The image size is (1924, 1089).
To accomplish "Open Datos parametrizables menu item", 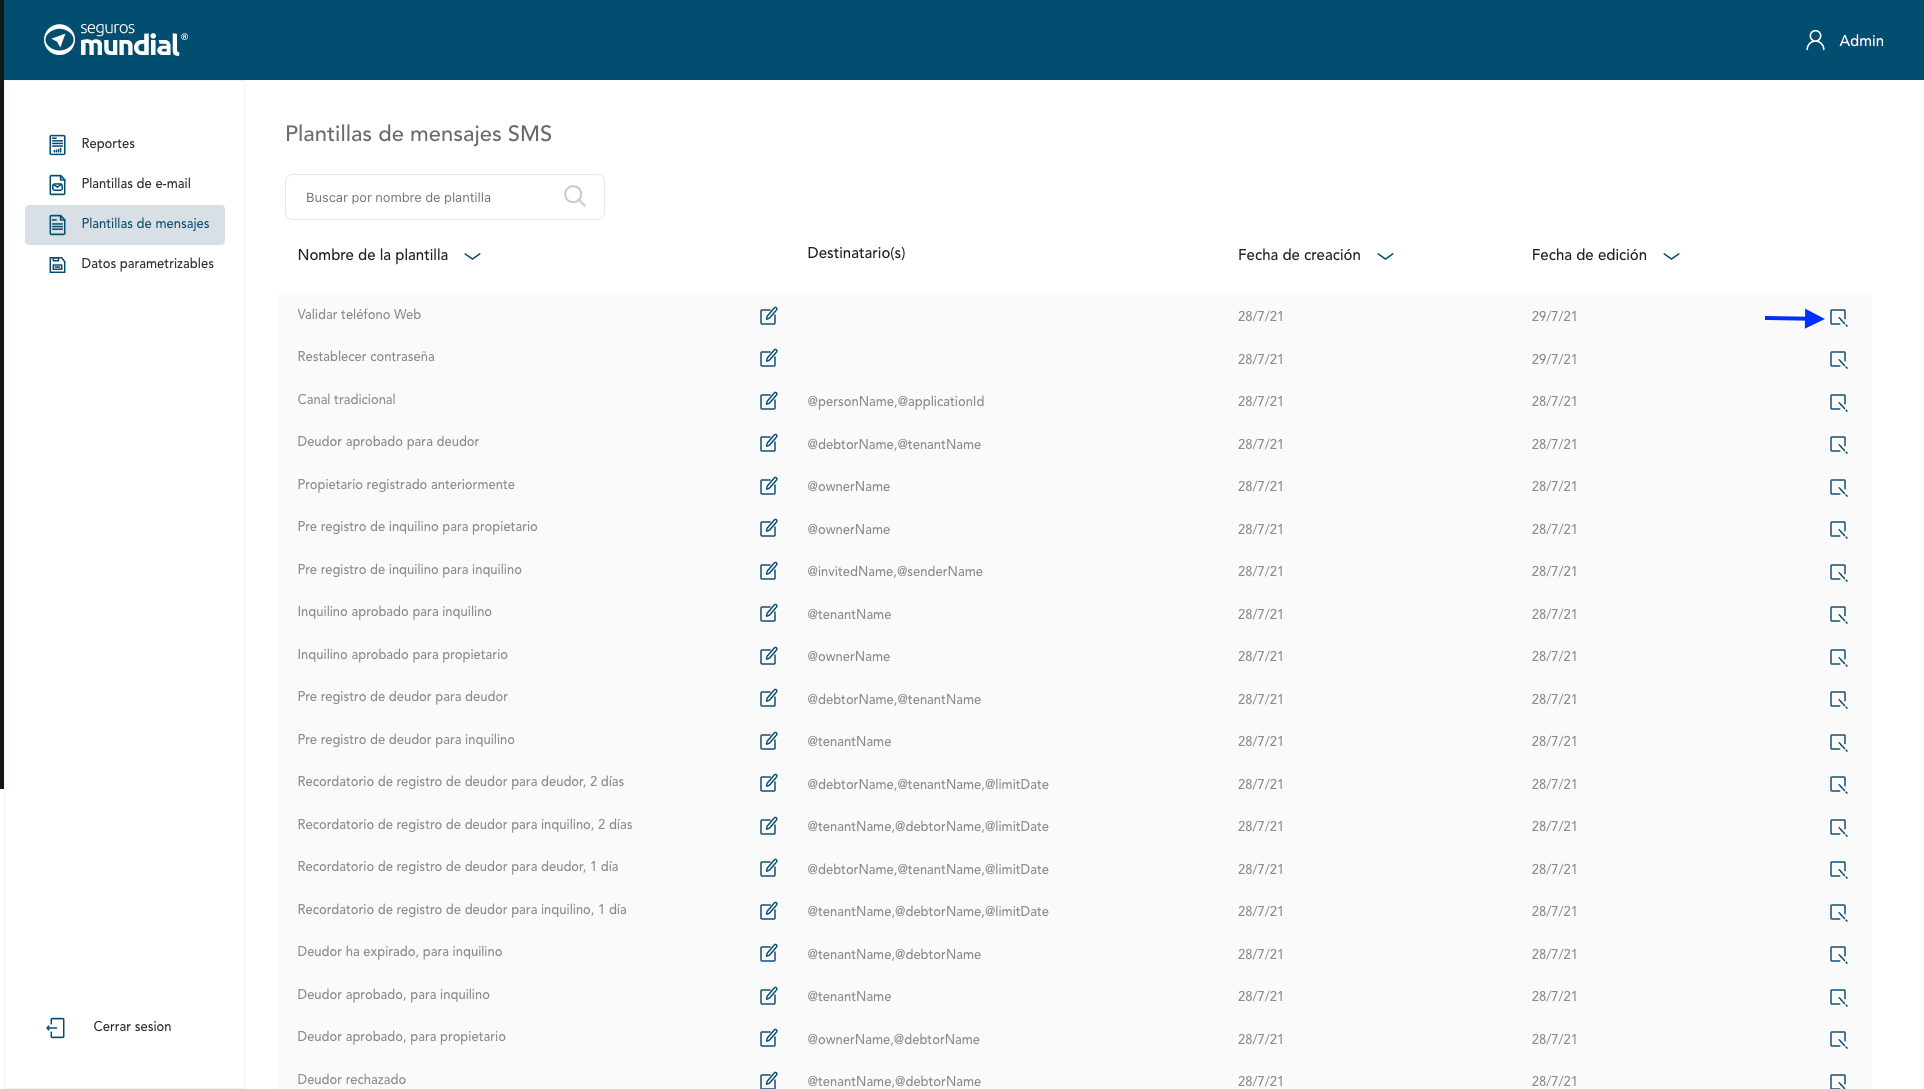I will click(x=147, y=264).
